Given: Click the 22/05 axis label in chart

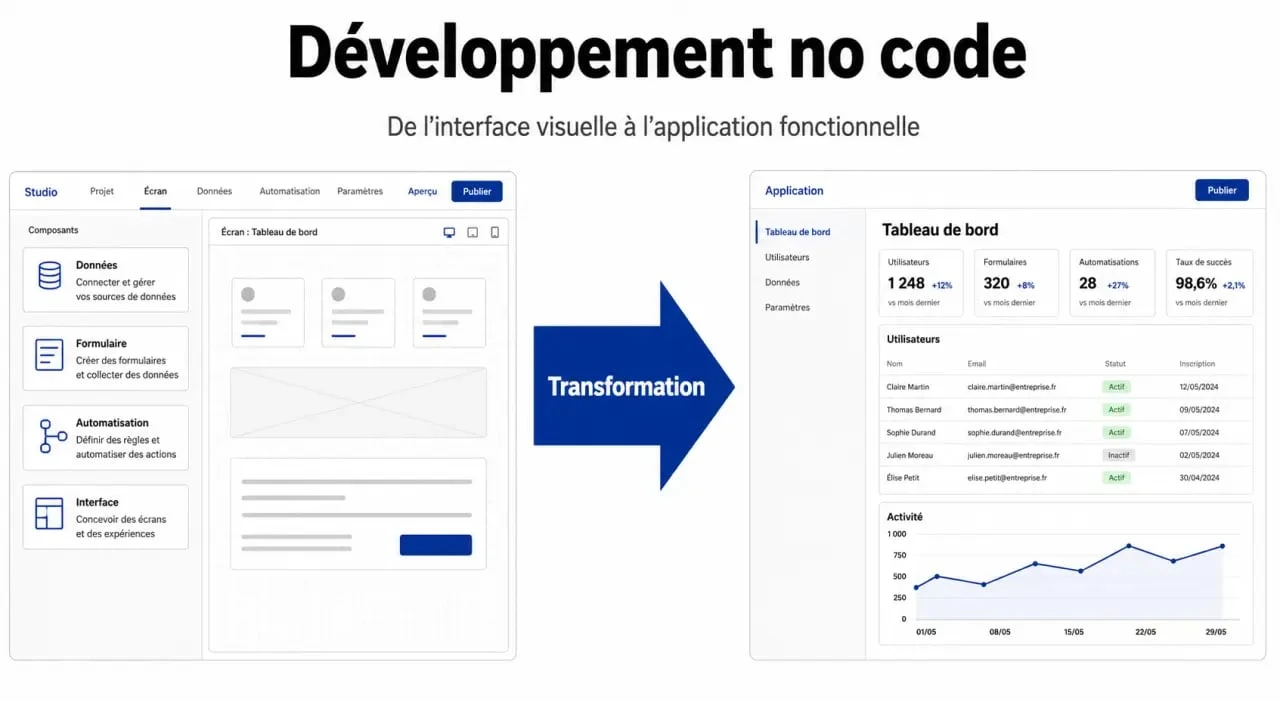Looking at the screenshot, I should [x=1145, y=632].
